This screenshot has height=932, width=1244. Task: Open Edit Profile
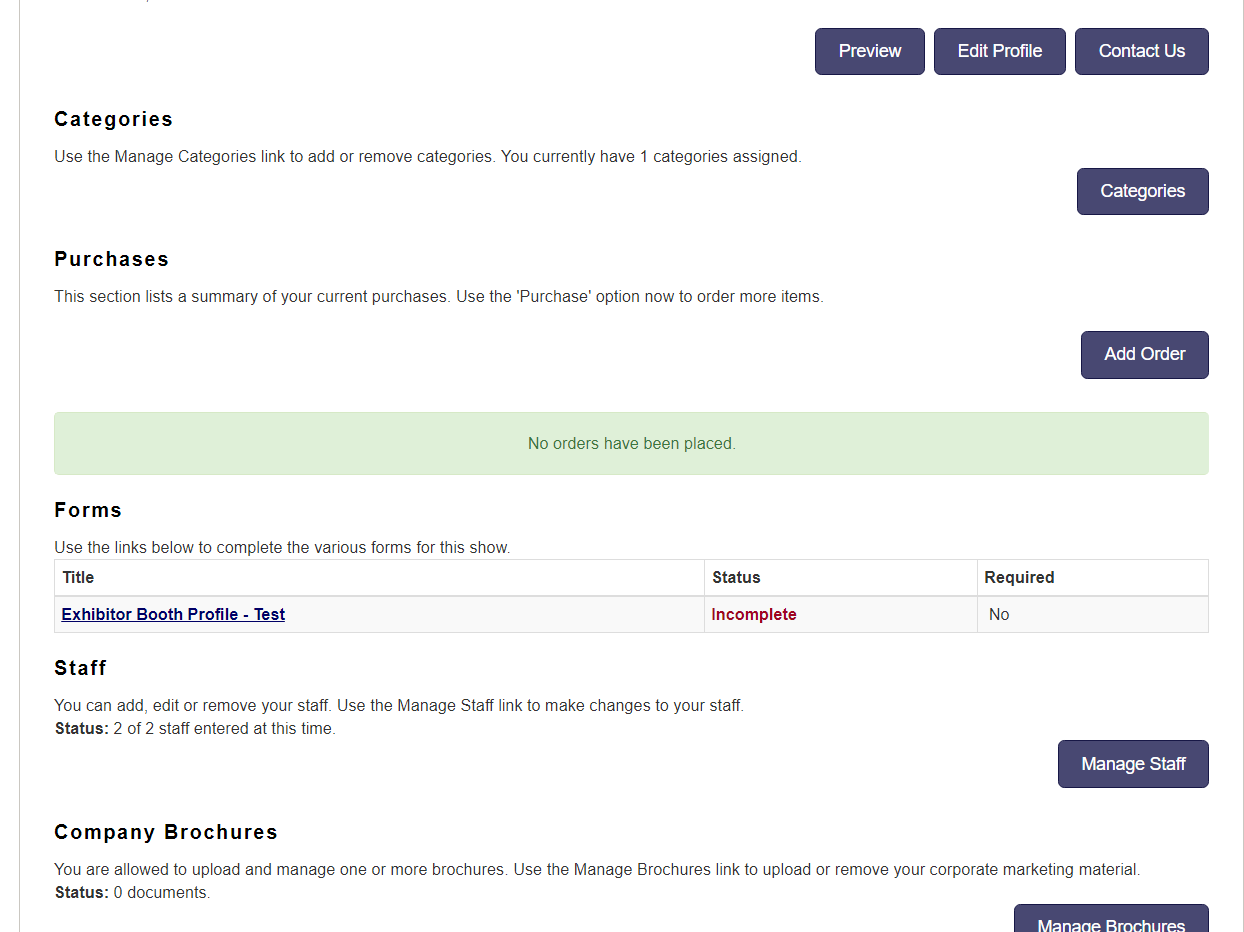tap(999, 51)
